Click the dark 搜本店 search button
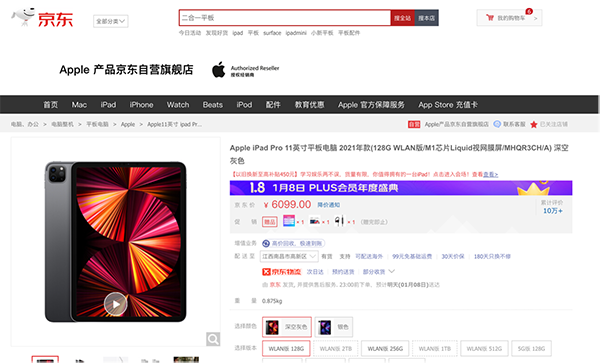This screenshot has width=600, height=363. point(427,18)
